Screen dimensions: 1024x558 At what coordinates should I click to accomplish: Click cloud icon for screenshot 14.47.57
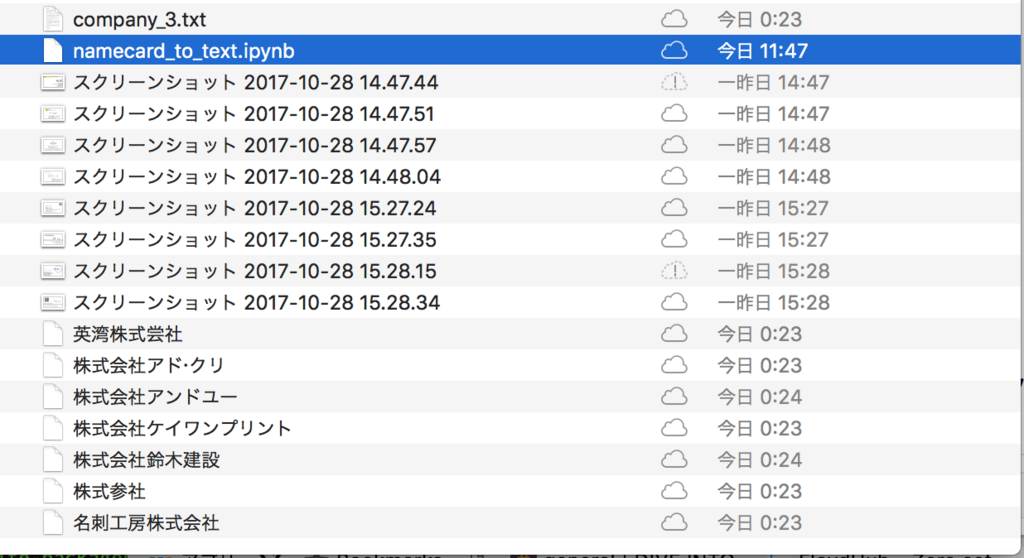click(x=674, y=145)
